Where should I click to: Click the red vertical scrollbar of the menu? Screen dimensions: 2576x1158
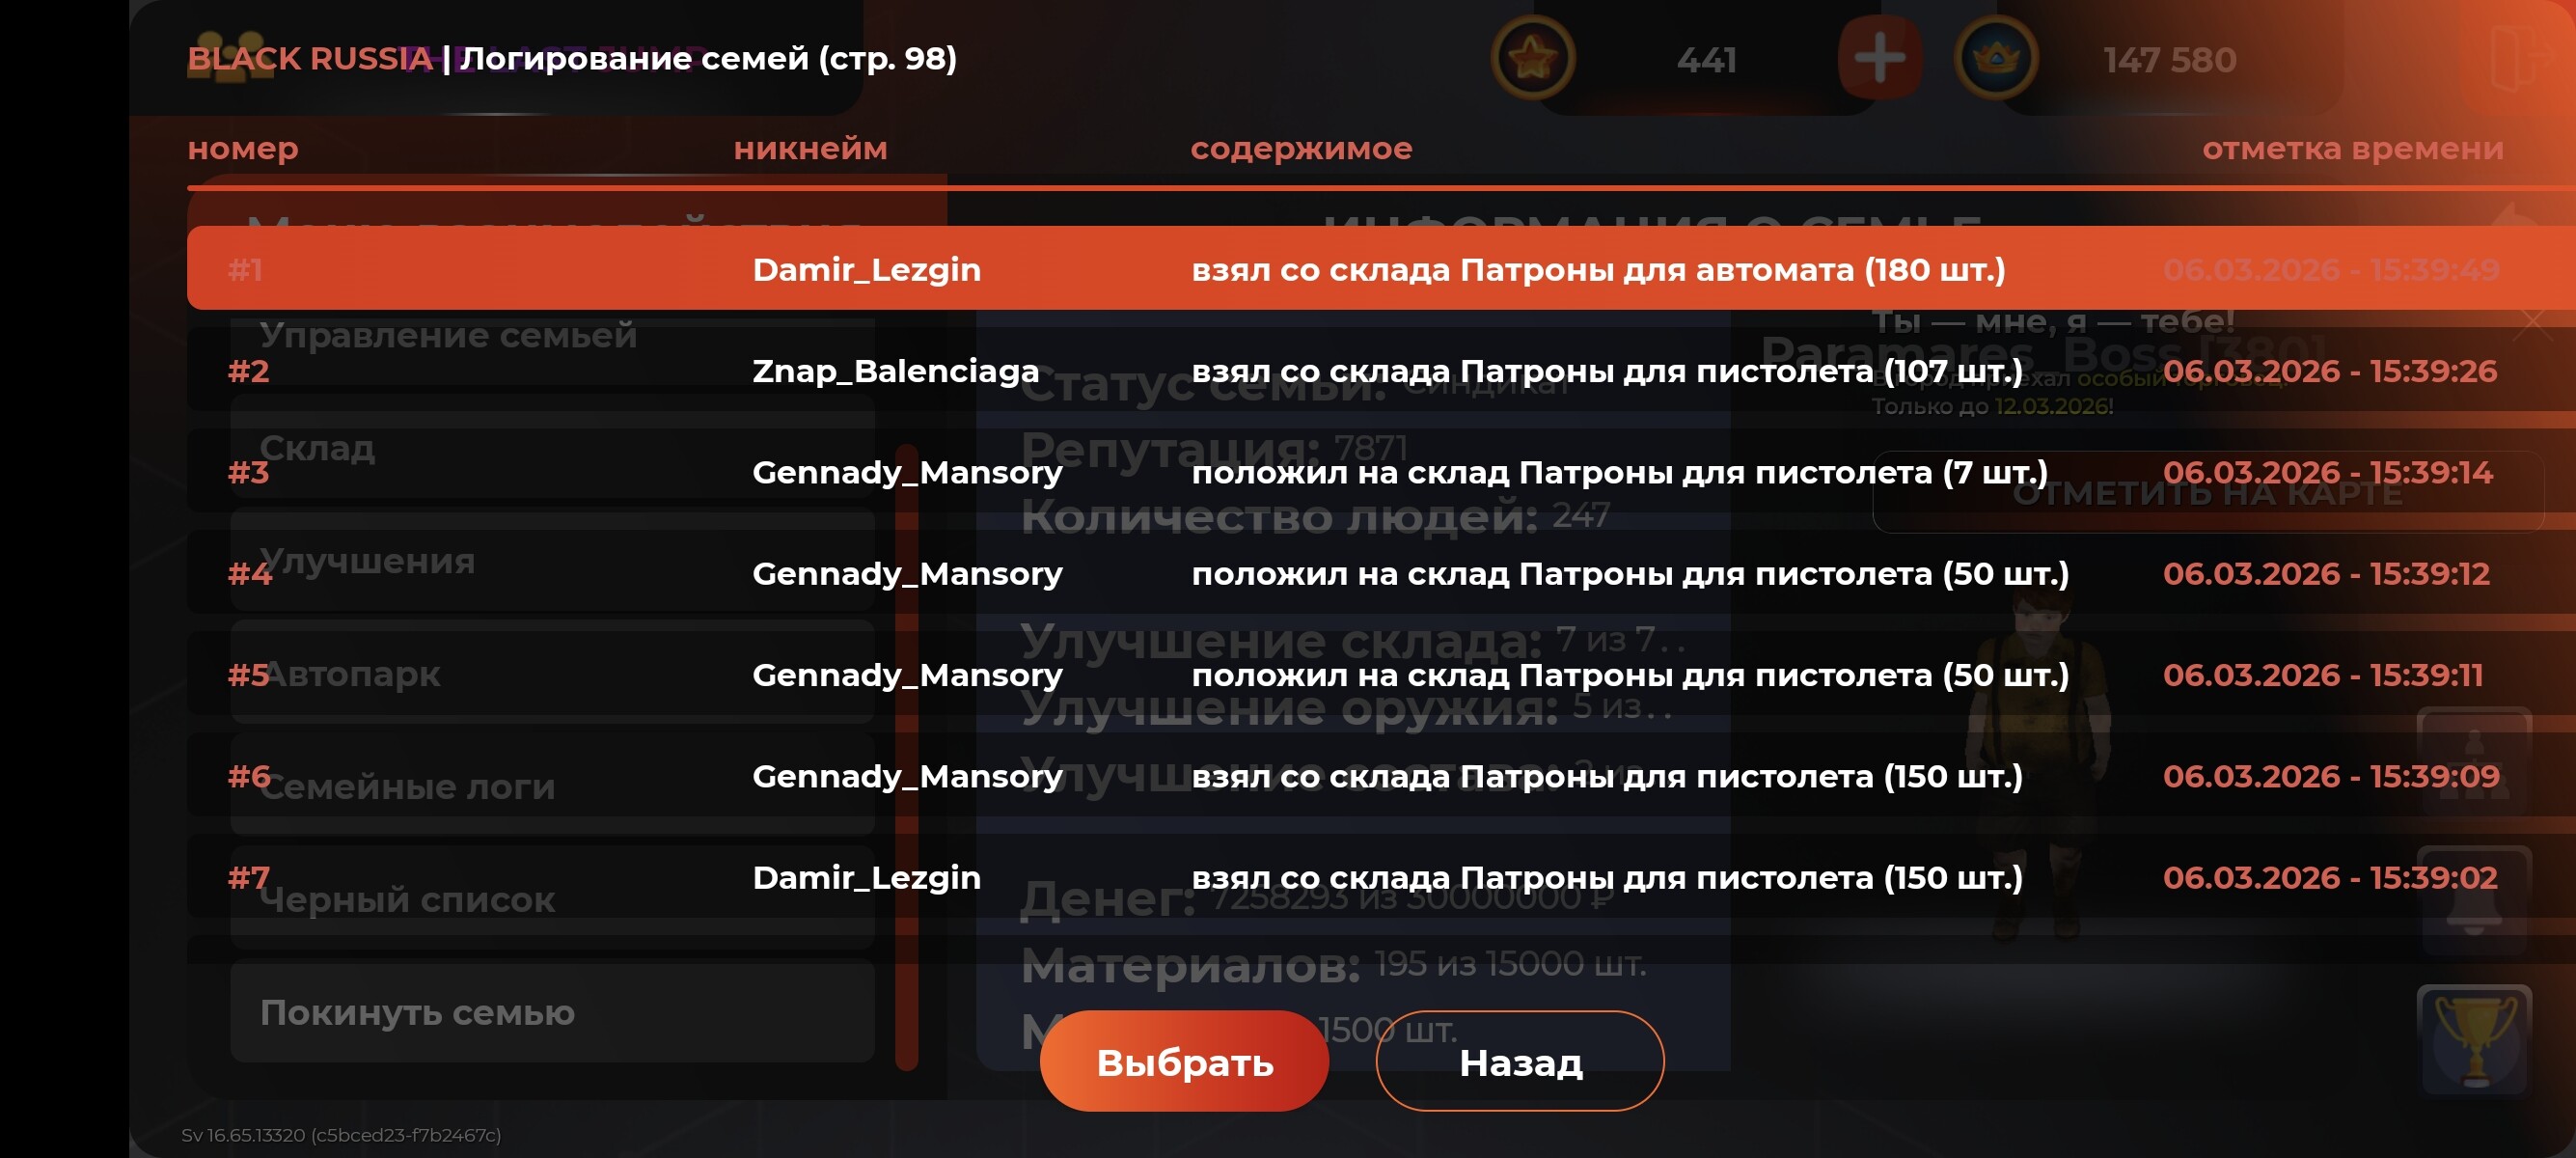click(x=906, y=757)
